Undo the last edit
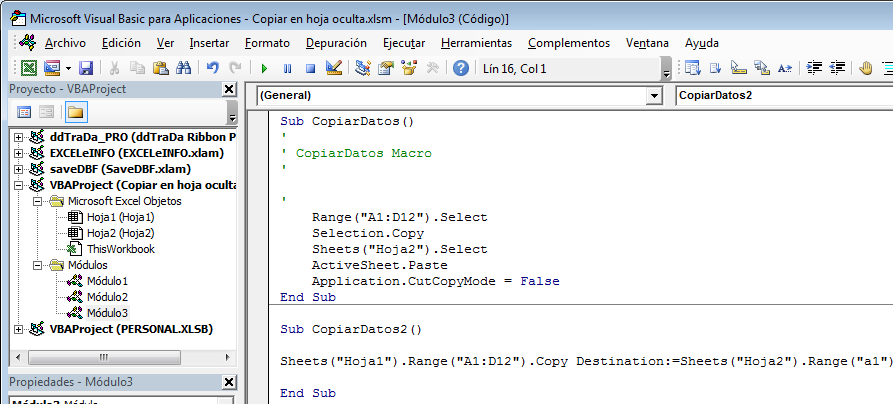The image size is (893, 404). 212,68
